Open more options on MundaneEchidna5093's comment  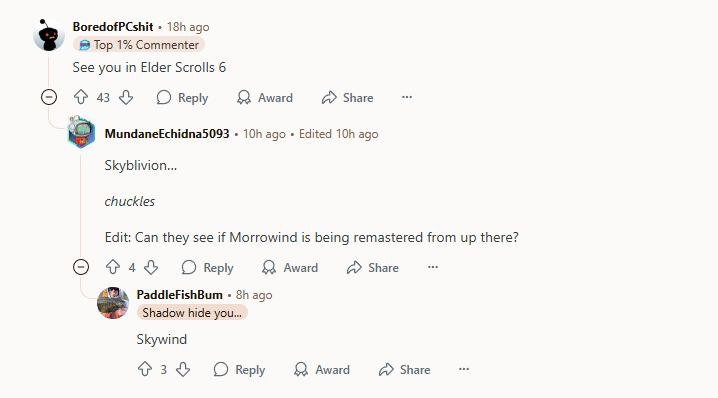click(x=433, y=267)
